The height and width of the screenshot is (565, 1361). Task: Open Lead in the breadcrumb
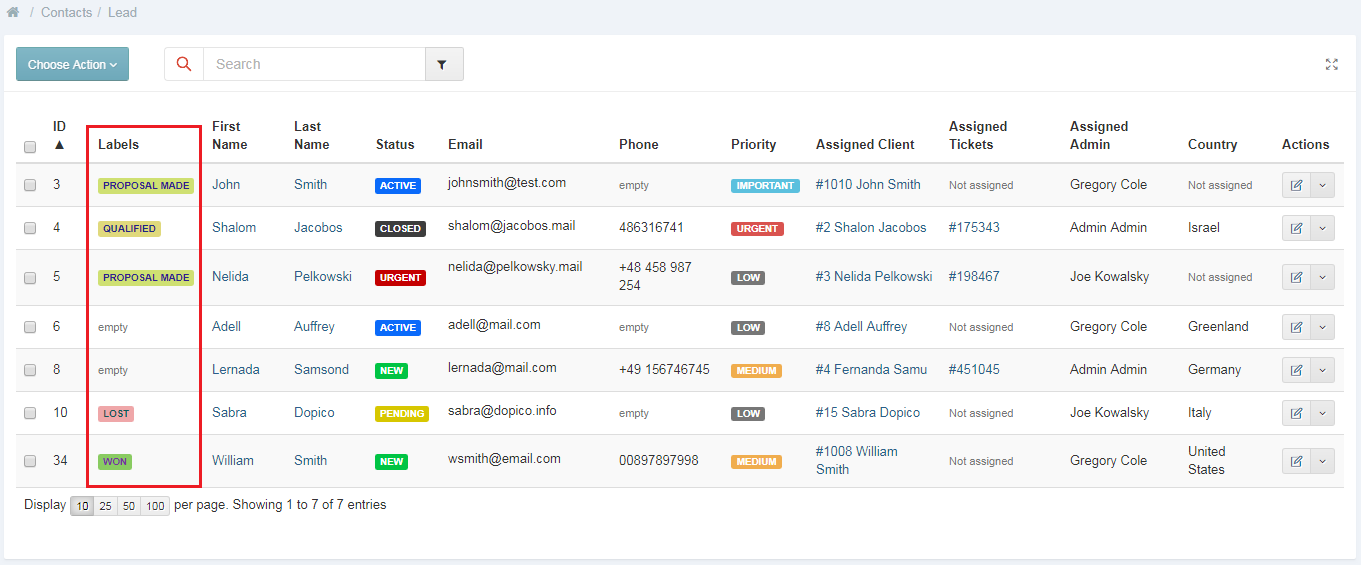coord(122,13)
